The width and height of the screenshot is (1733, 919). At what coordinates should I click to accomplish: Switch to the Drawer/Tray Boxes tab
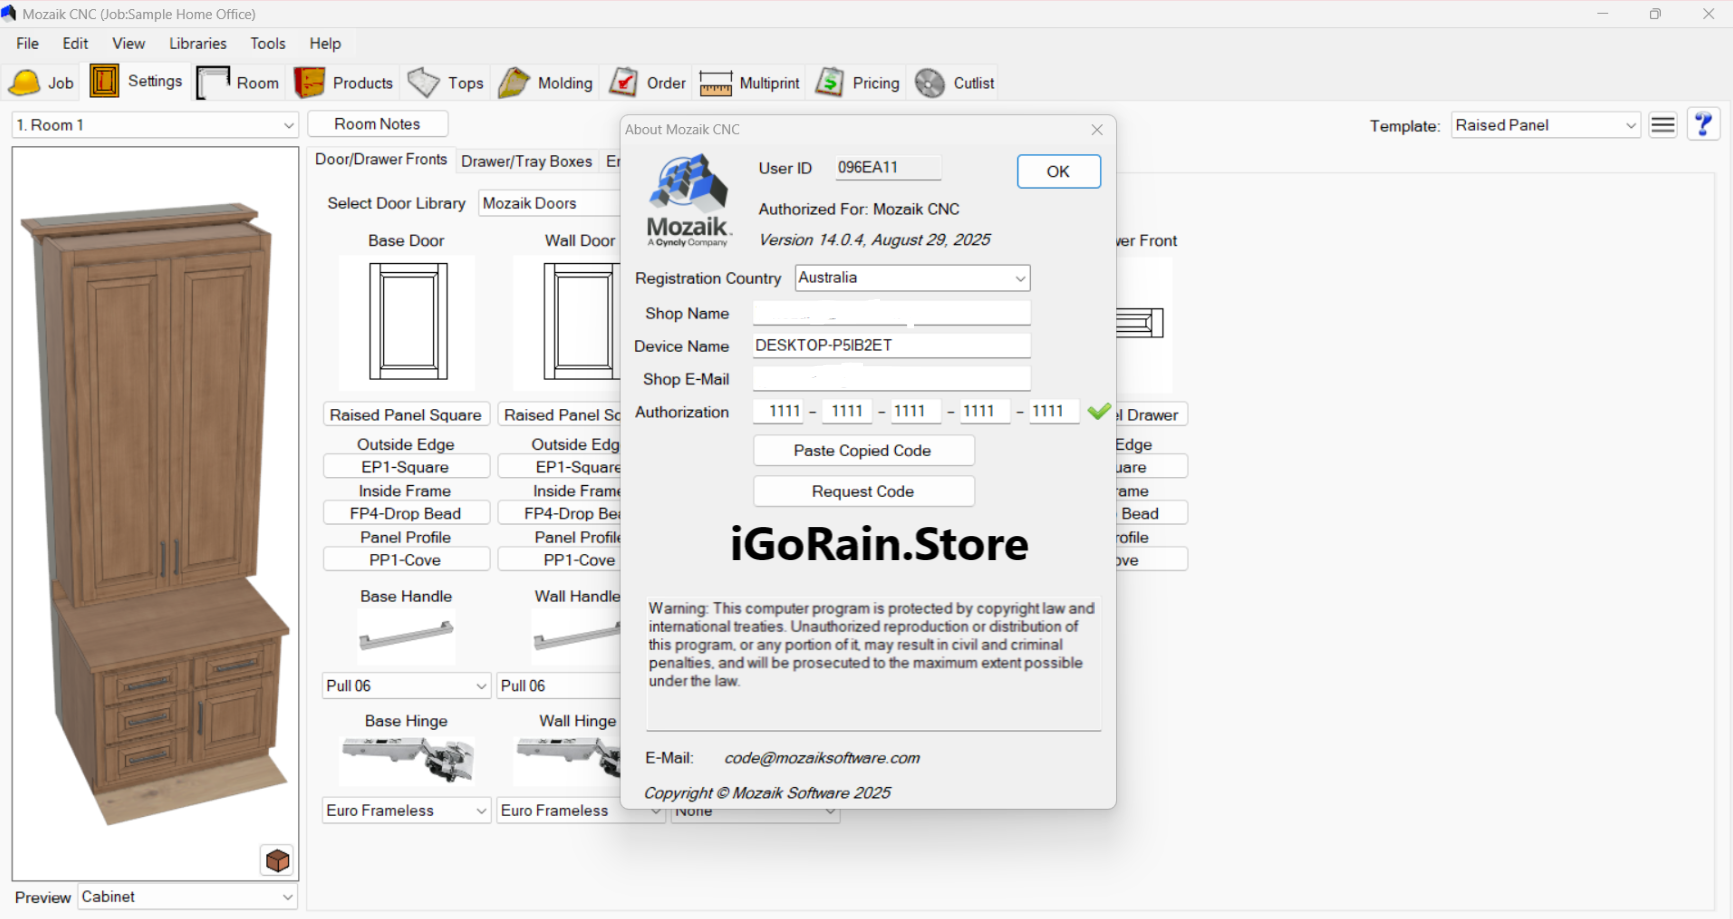527,160
